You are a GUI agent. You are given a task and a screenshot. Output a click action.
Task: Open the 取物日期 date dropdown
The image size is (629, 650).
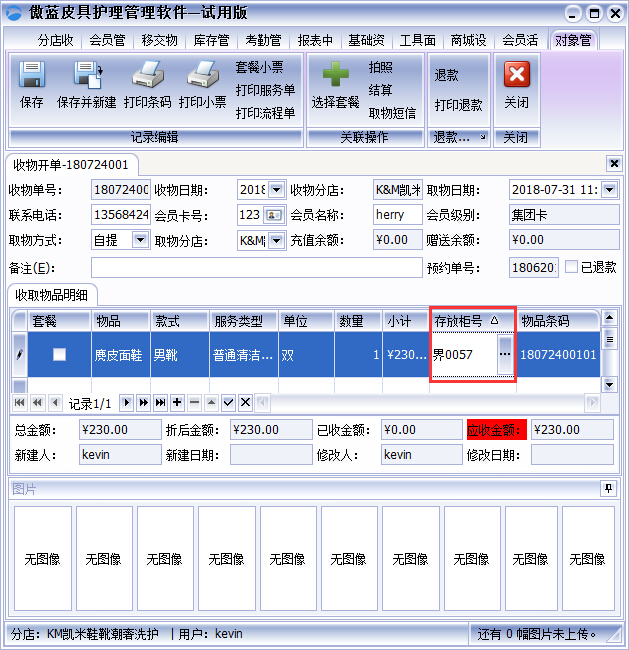608,189
